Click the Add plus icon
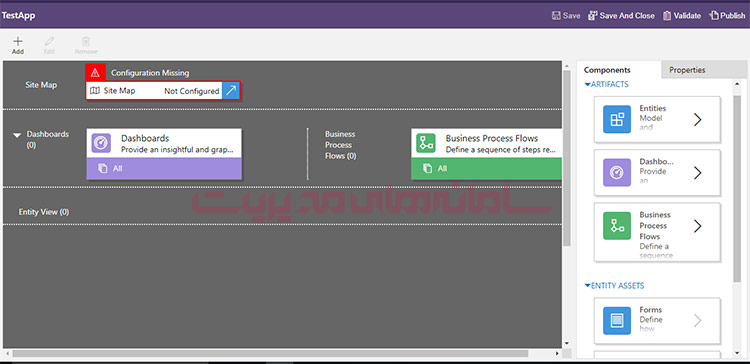The image size is (750, 364). (x=18, y=41)
